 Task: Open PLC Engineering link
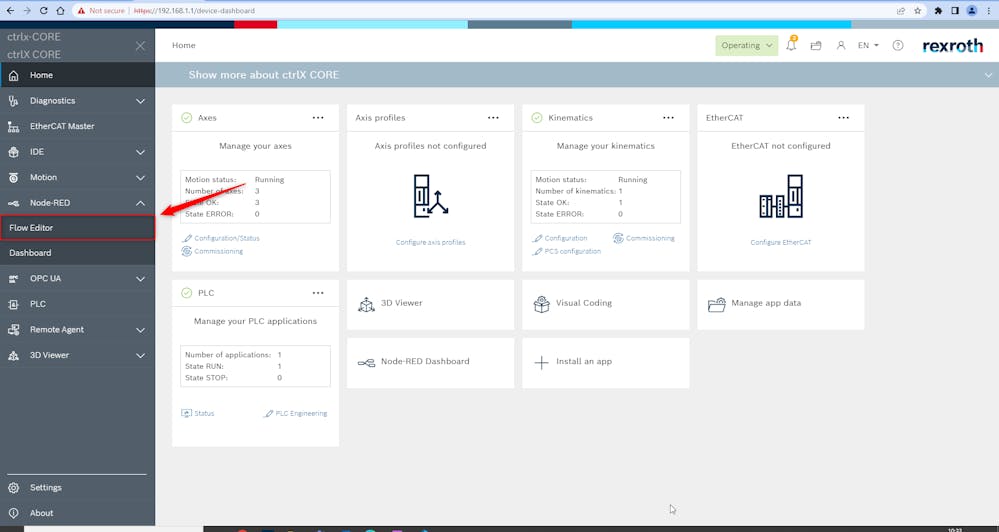coord(296,413)
